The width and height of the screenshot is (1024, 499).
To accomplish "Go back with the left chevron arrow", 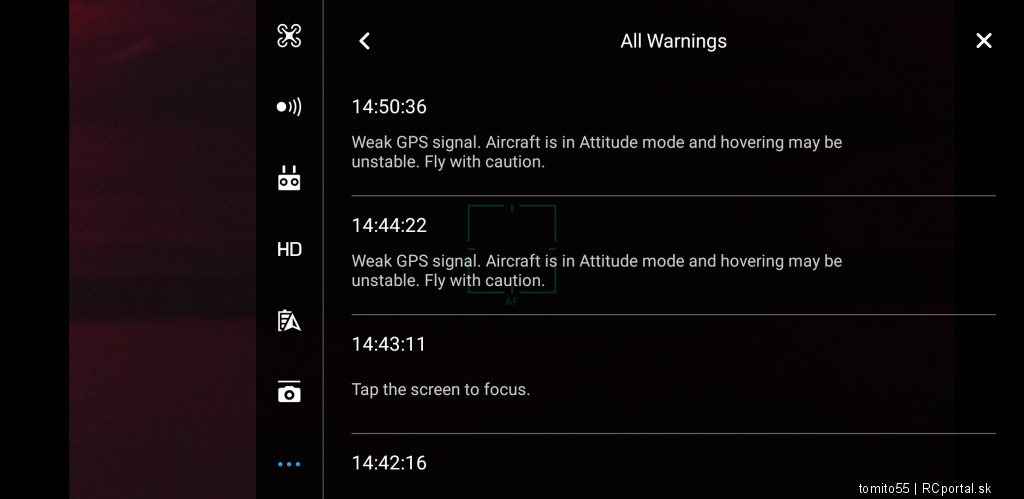I will coord(364,41).
